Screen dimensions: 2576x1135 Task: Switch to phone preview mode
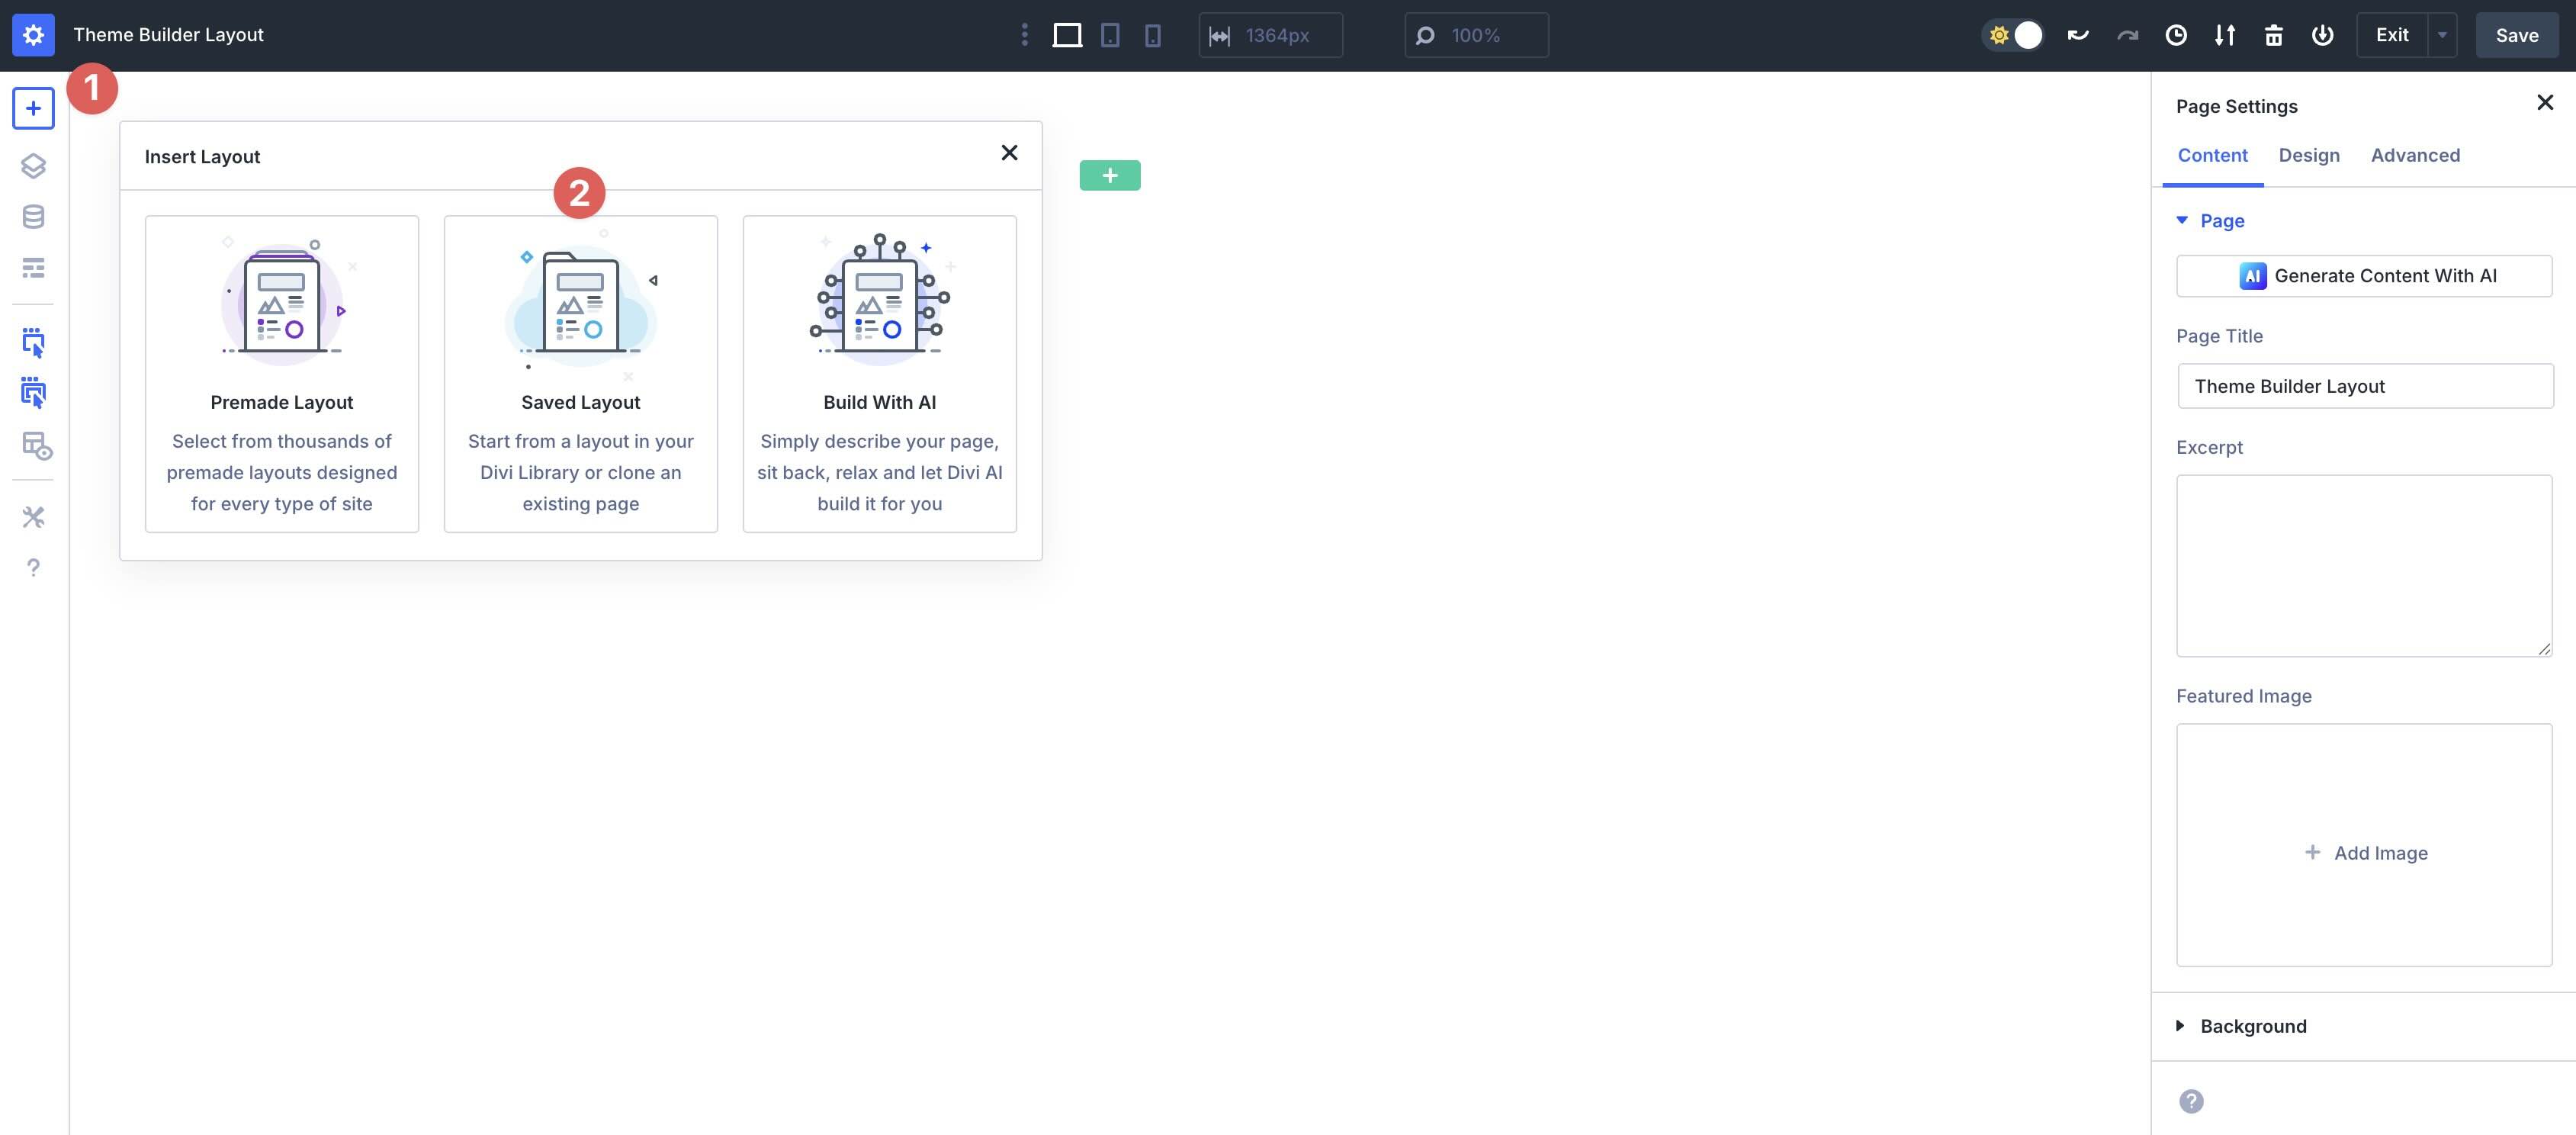tap(1154, 34)
